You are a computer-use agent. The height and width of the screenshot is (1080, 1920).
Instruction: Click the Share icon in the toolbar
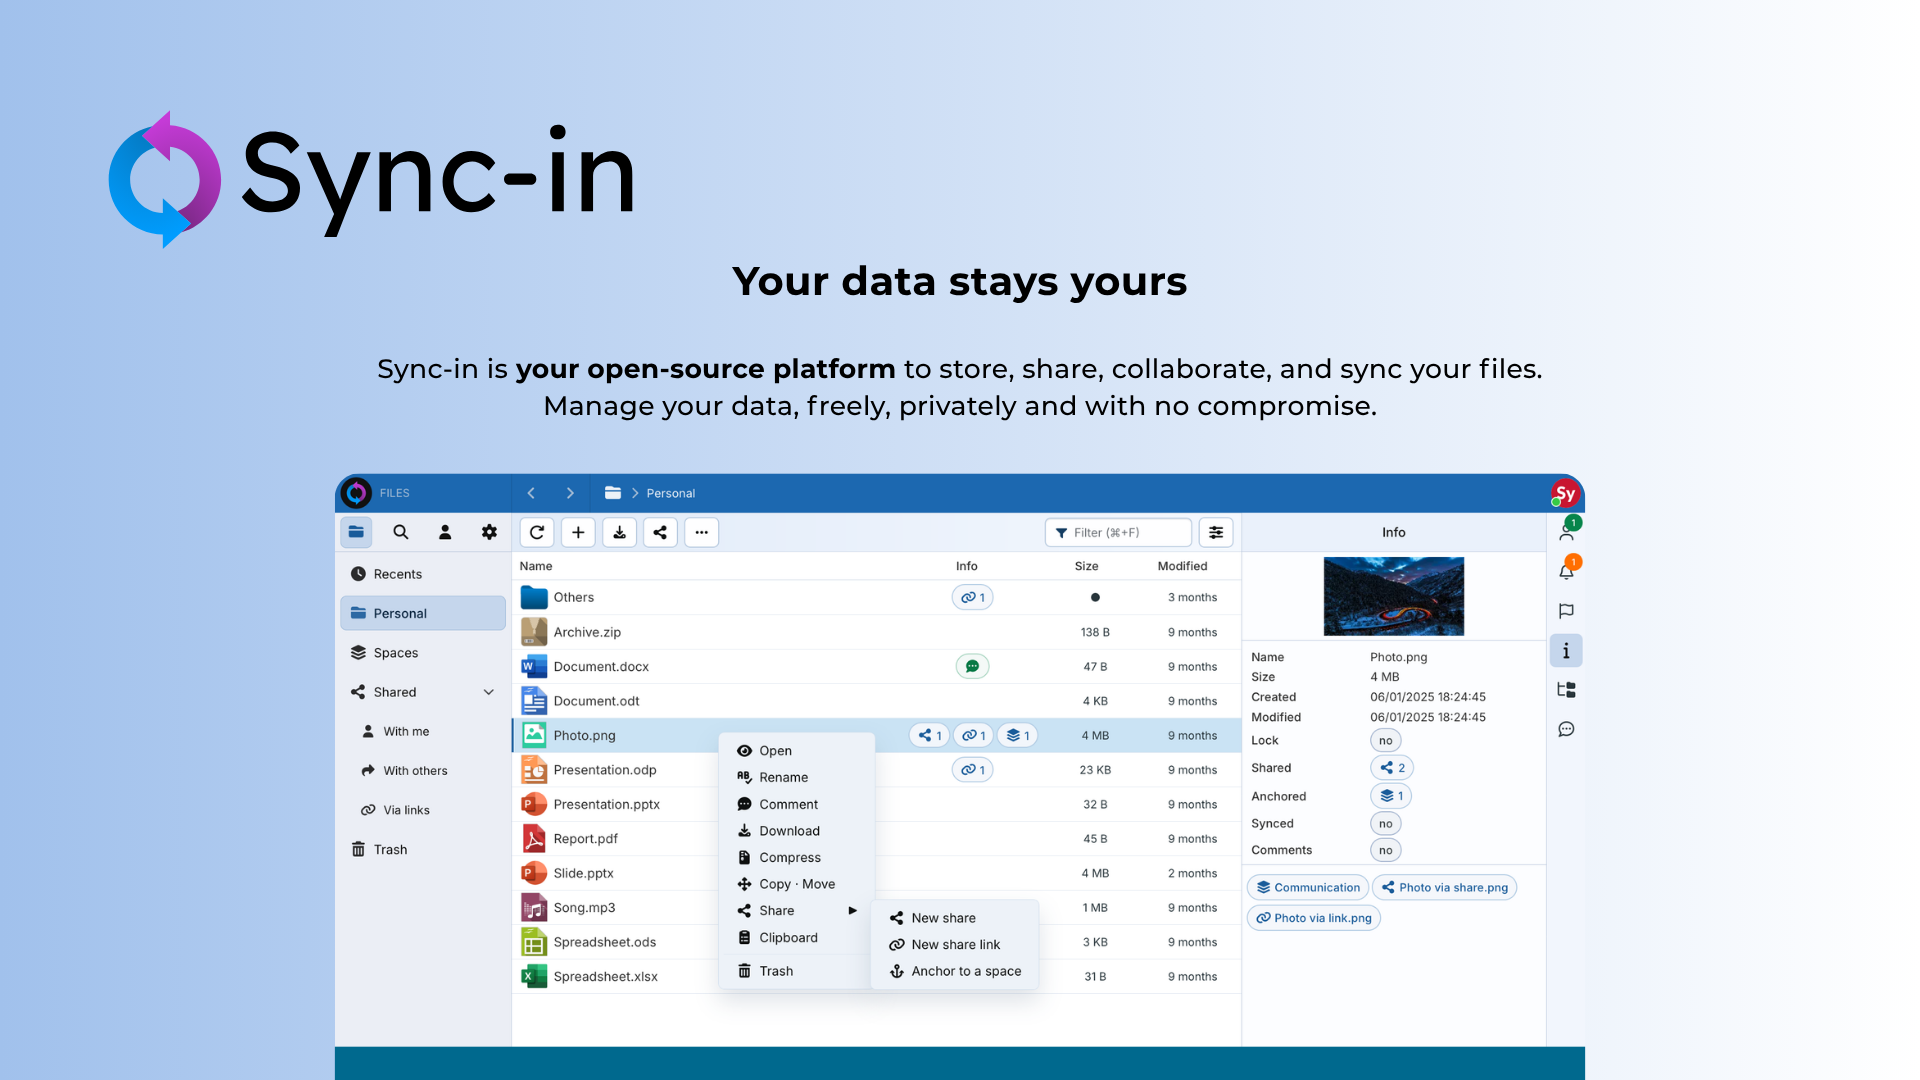[x=660, y=532]
